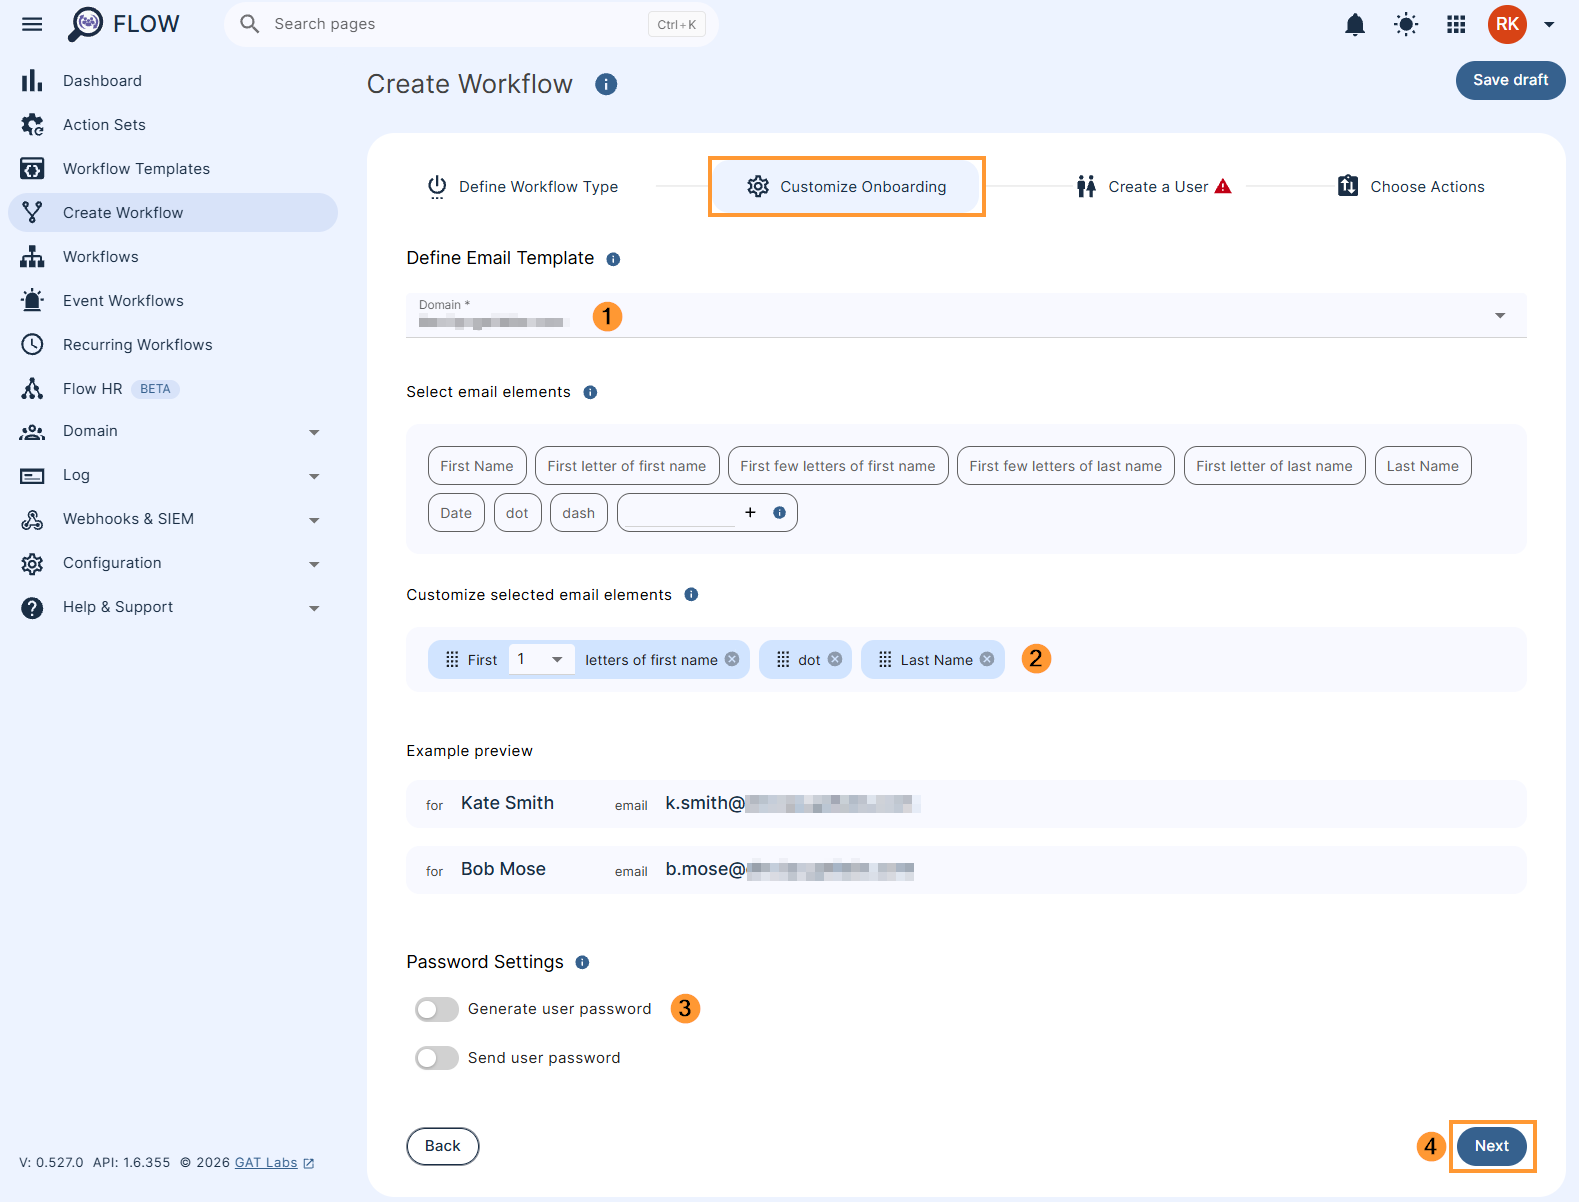Expand Help & Support sidebar menu
The width and height of the screenshot is (1579, 1202).
pyautogui.click(x=314, y=608)
